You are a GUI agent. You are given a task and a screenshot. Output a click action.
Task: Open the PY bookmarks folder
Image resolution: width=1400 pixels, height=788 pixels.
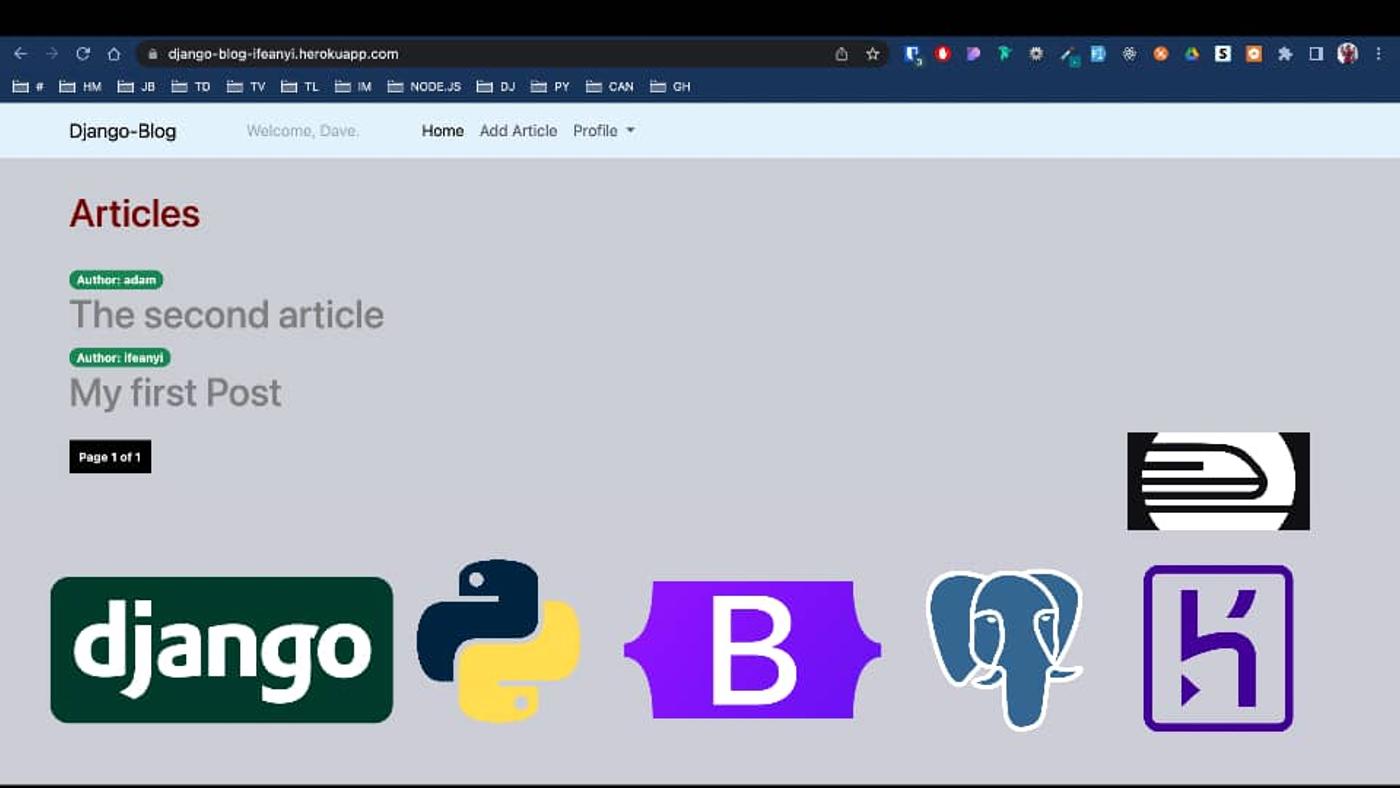550,87
